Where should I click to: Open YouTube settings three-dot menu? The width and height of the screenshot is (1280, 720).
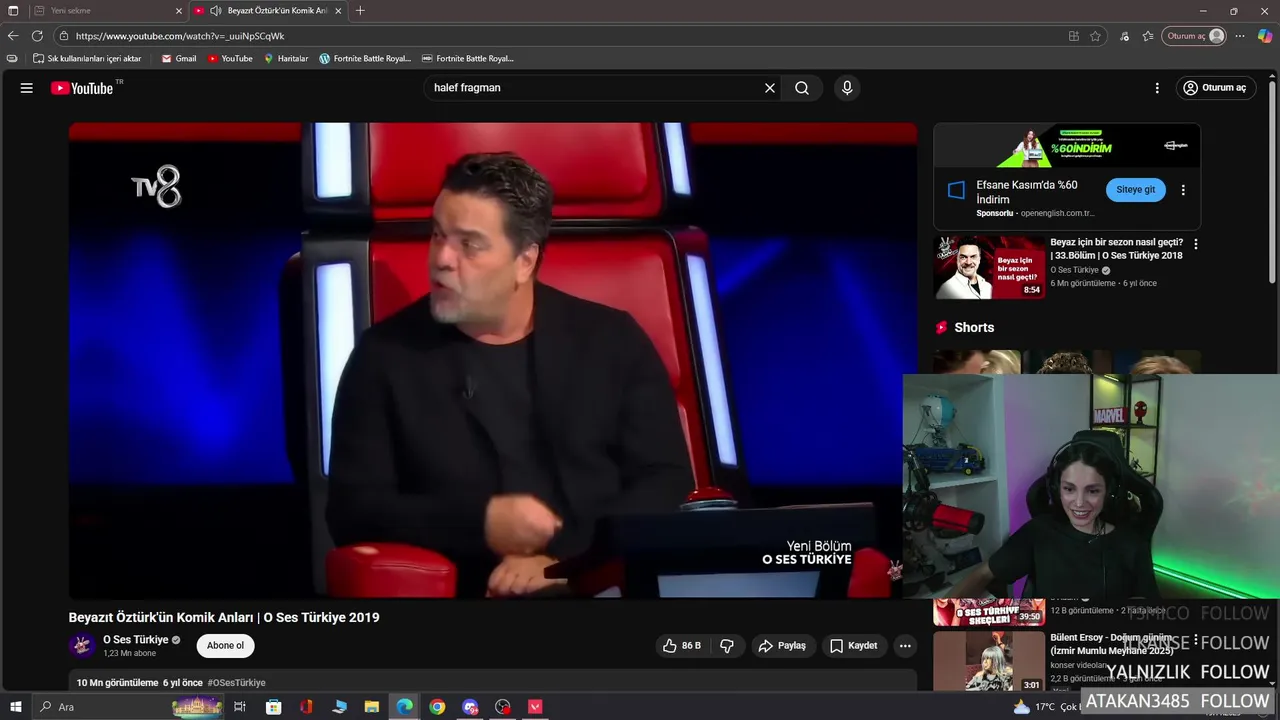coord(1157,88)
